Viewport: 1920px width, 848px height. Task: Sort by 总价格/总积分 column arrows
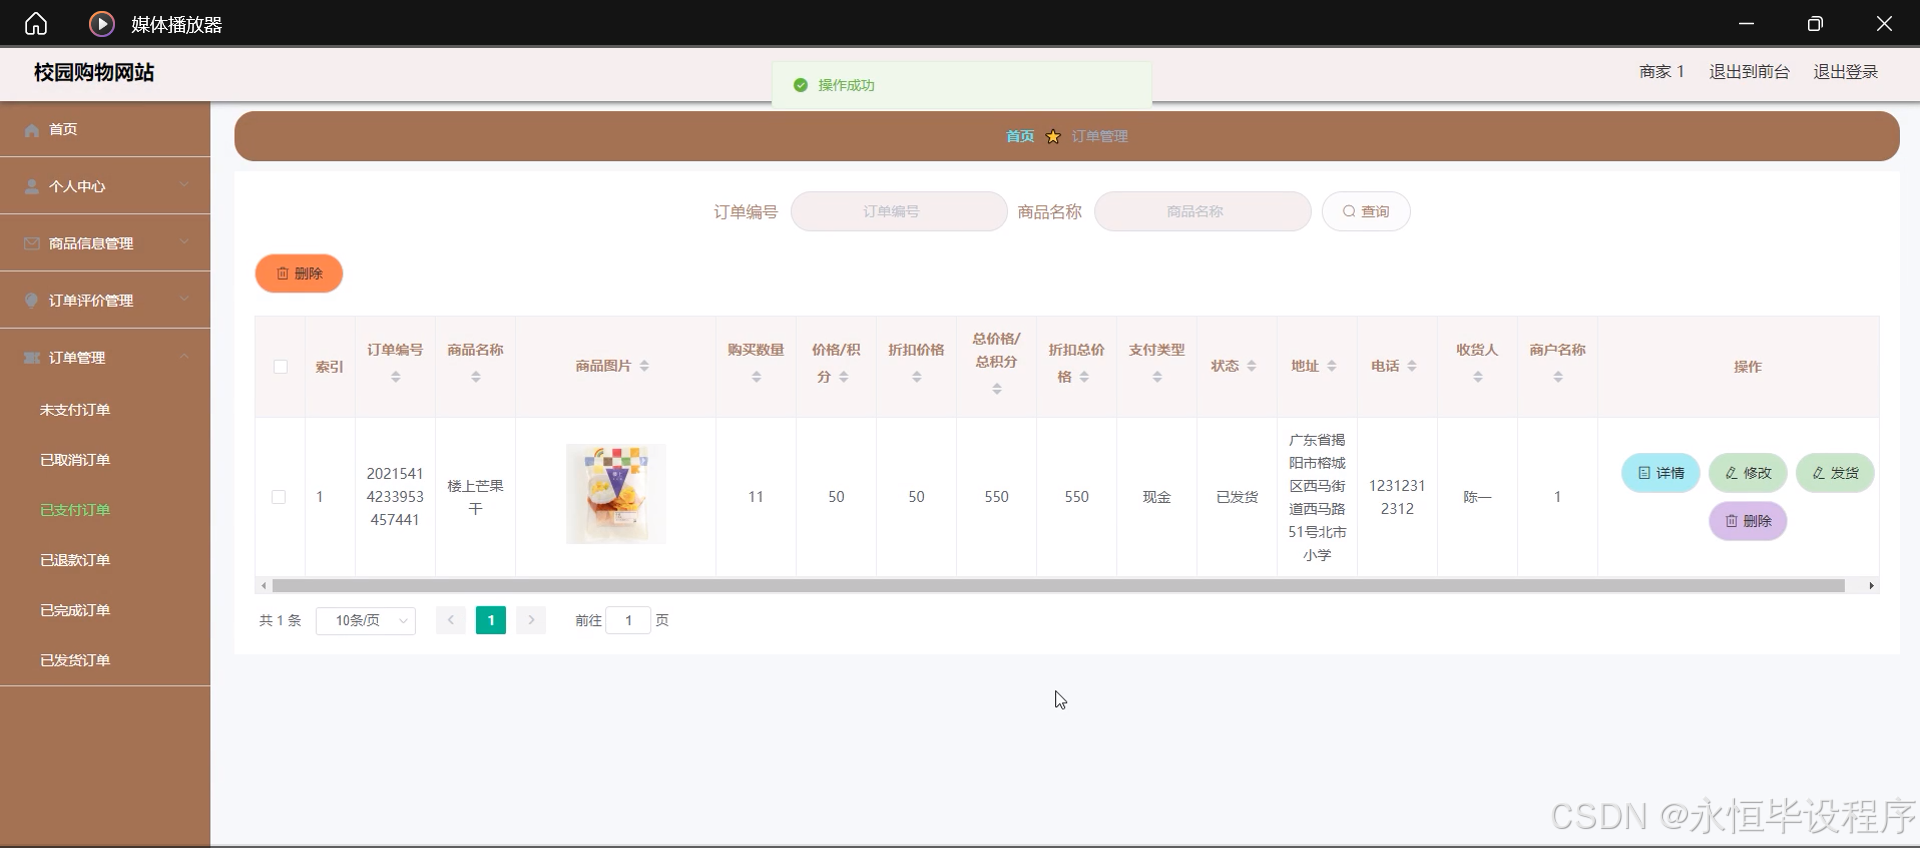tap(997, 388)
